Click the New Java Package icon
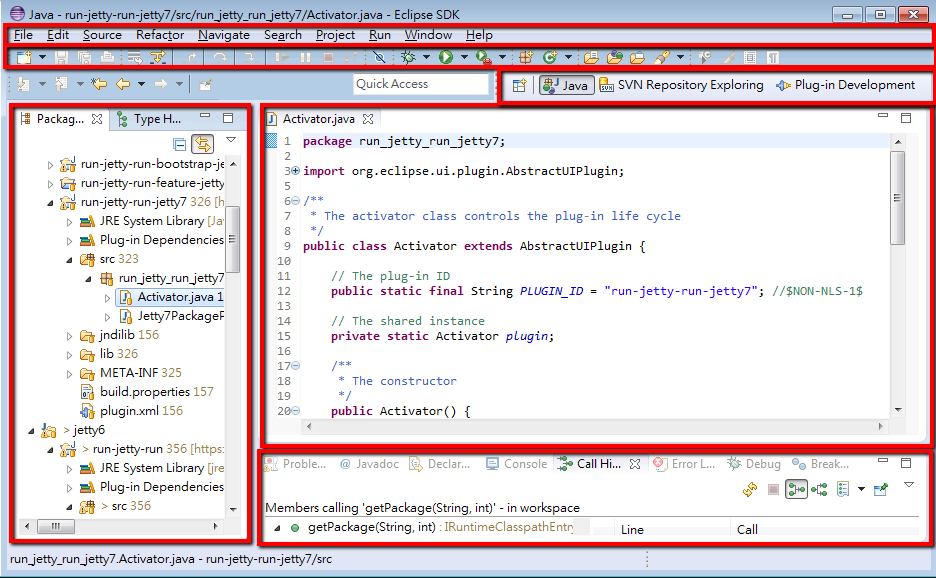 point(526,57)
